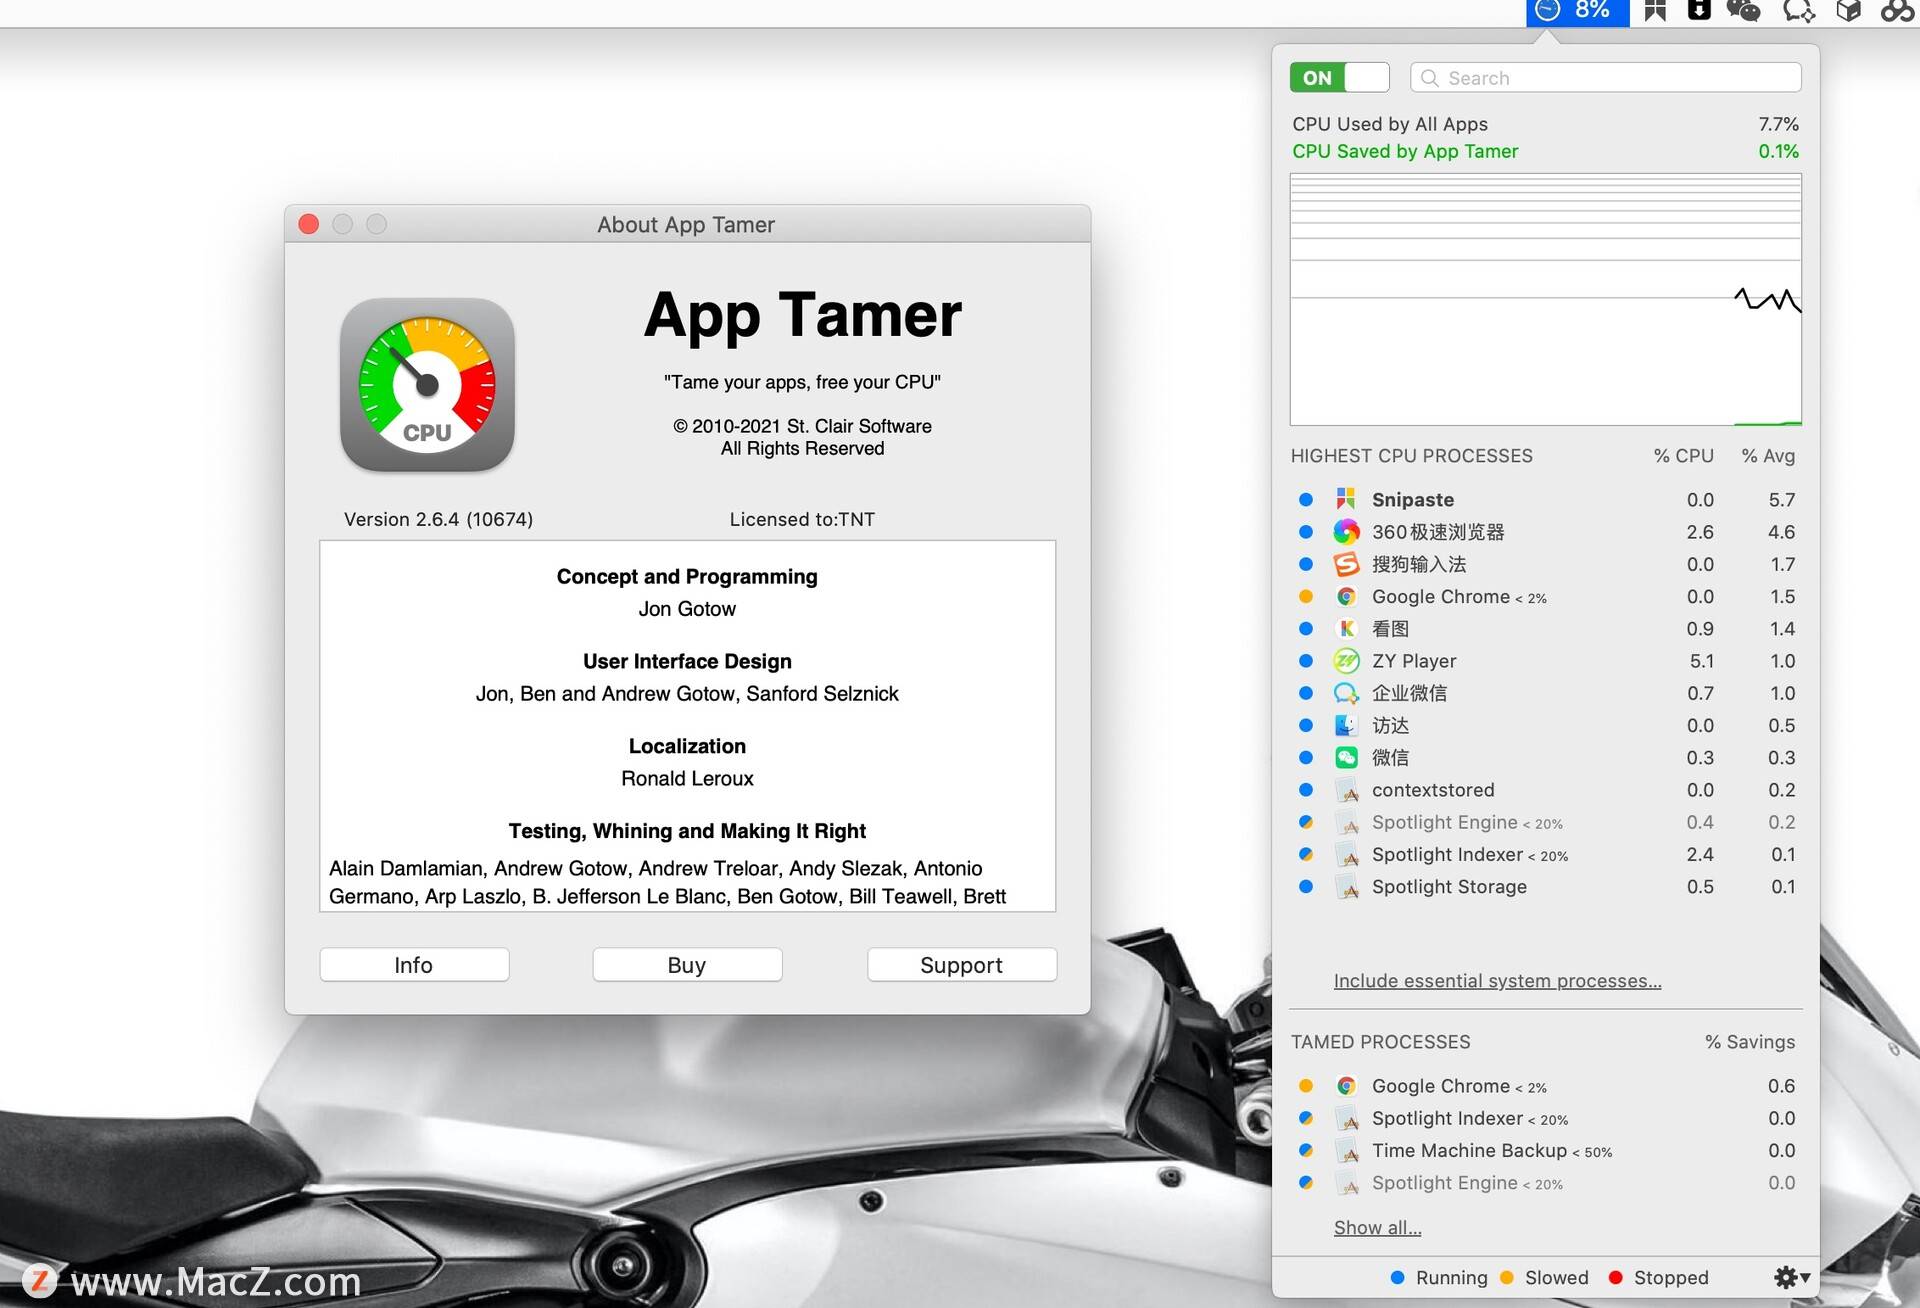Click the Spotlight Storage process icon
This screenshot has width=1920, height=1308.
[x=1346, y=887]
